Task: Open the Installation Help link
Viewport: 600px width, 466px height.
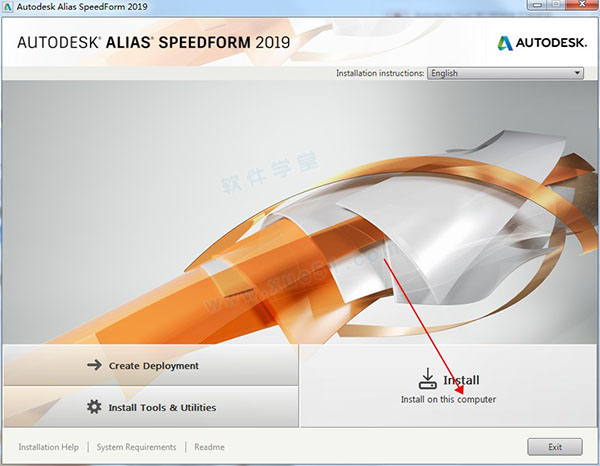Action: (x=49, y=447)
